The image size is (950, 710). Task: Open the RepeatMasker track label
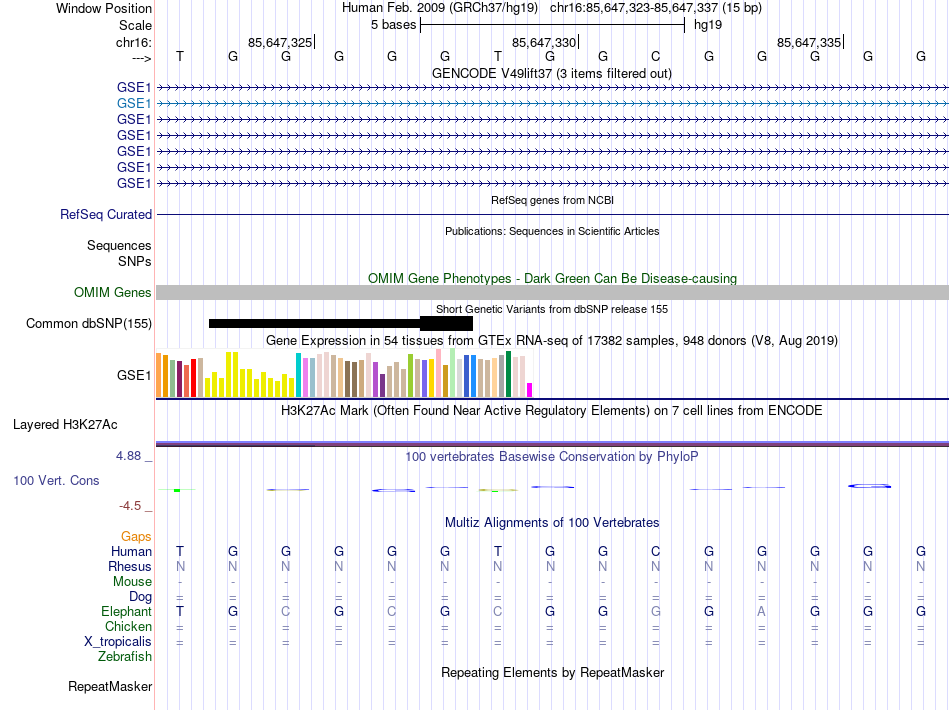tap(110, 687)
